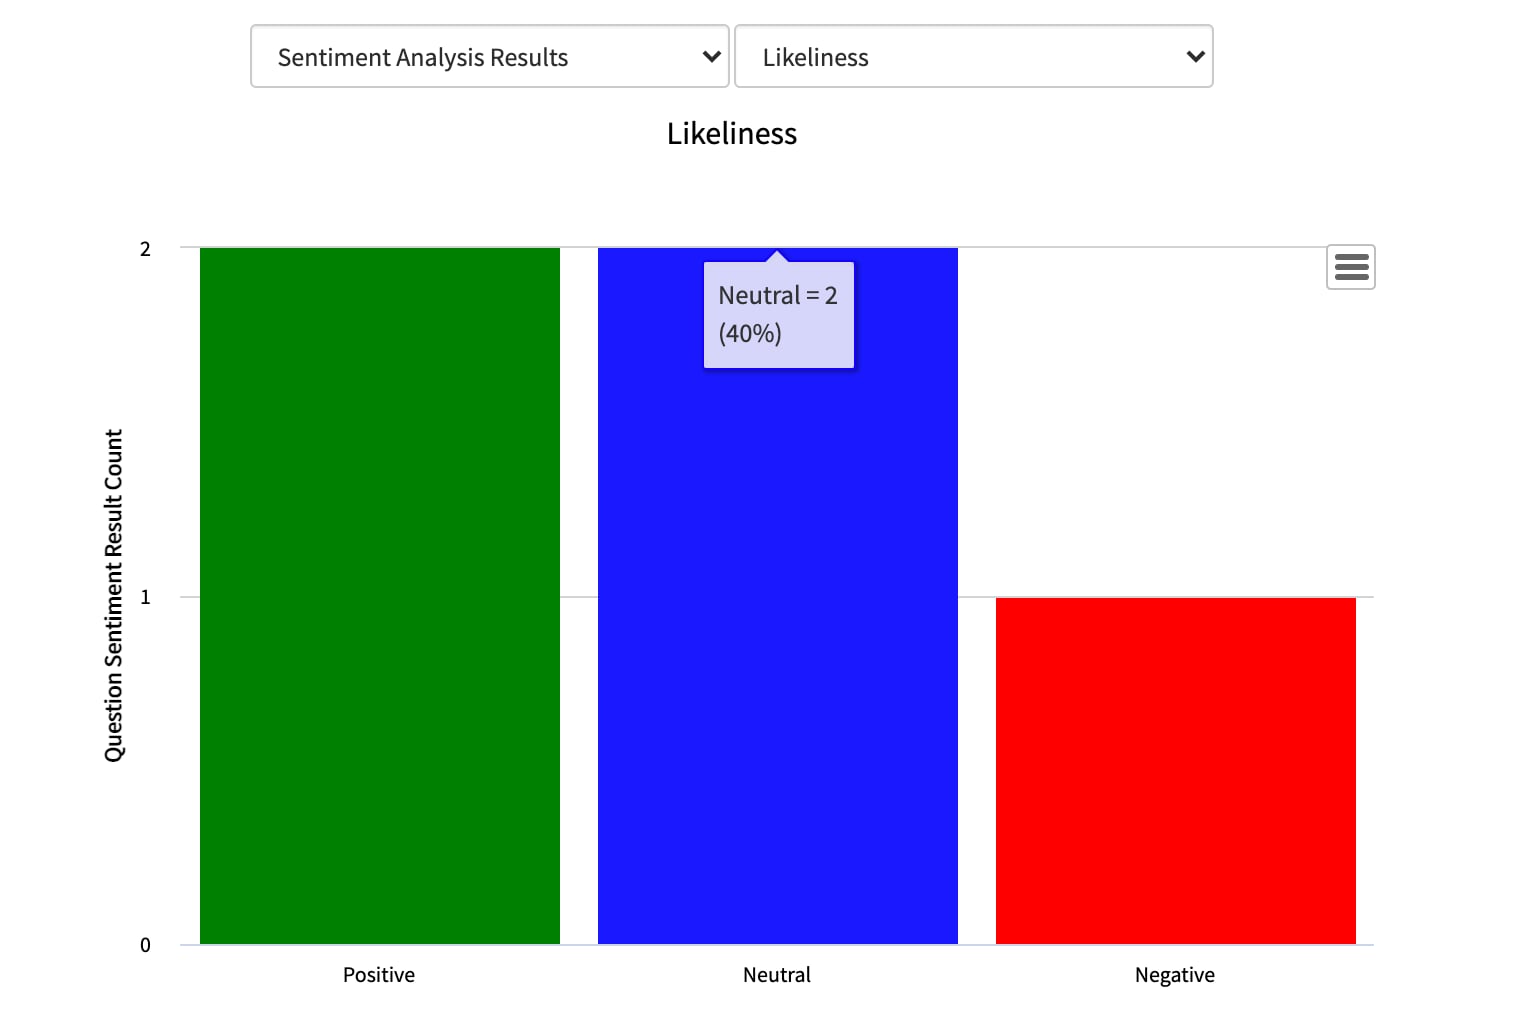Screen dimensions: 1516x1028
Task: Click the Neutral x-axis label
Action: (777, 975)
